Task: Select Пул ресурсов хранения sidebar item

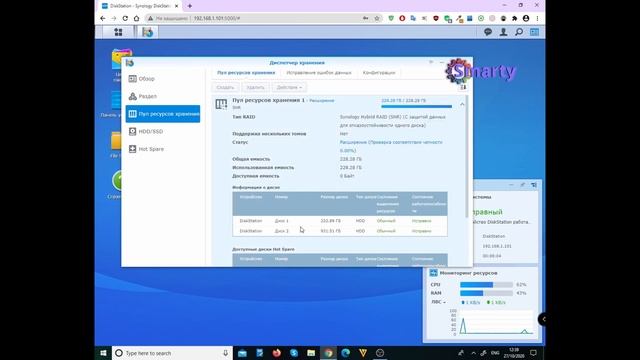Action: (163, 114)
